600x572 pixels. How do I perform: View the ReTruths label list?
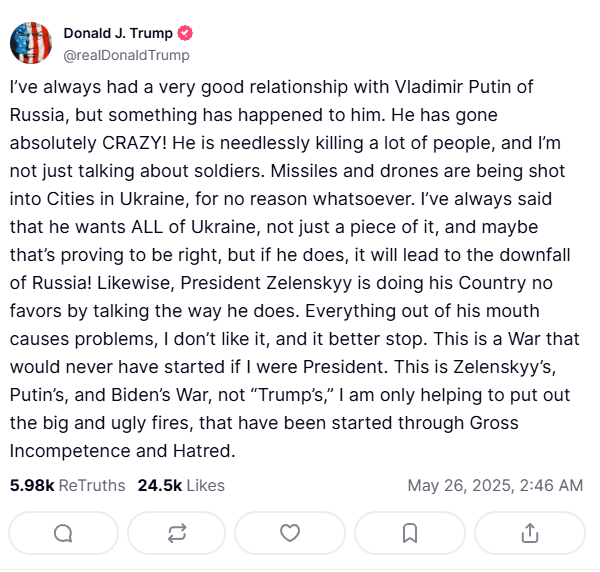coord(92,485)
